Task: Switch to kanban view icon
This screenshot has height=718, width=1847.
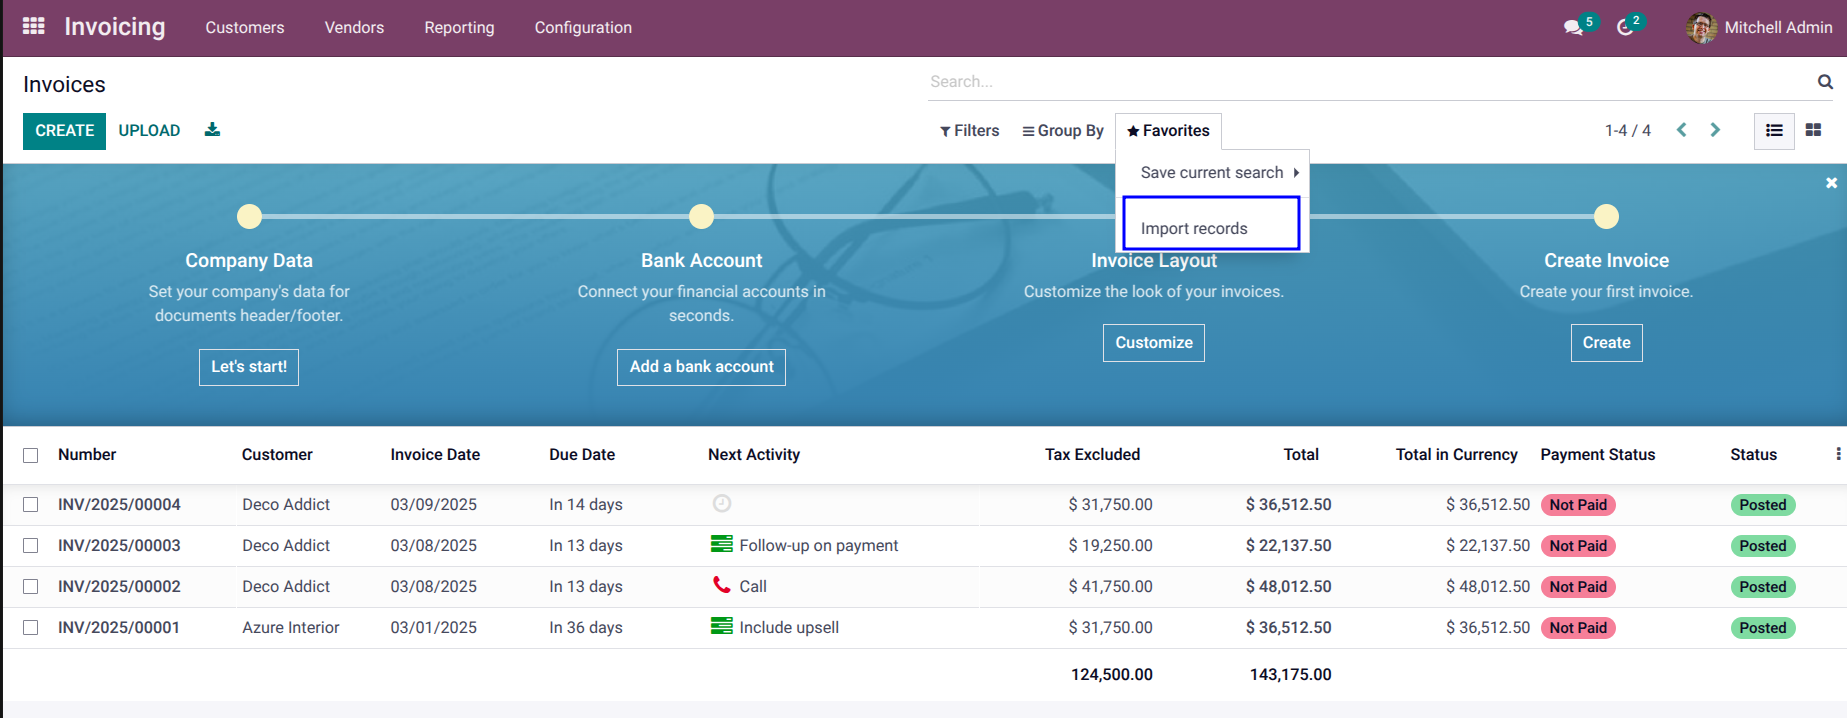Action: point(1813,130)
